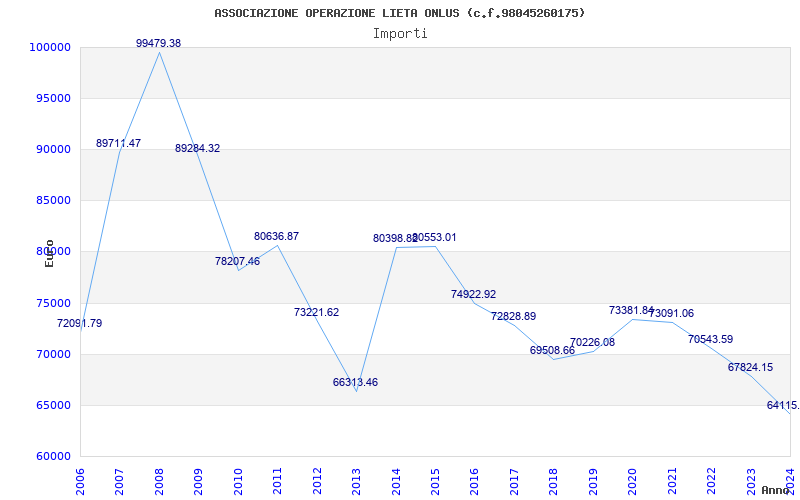Click the x-axis year 2009
The image size is (800, 500).
tap(199, 481)
